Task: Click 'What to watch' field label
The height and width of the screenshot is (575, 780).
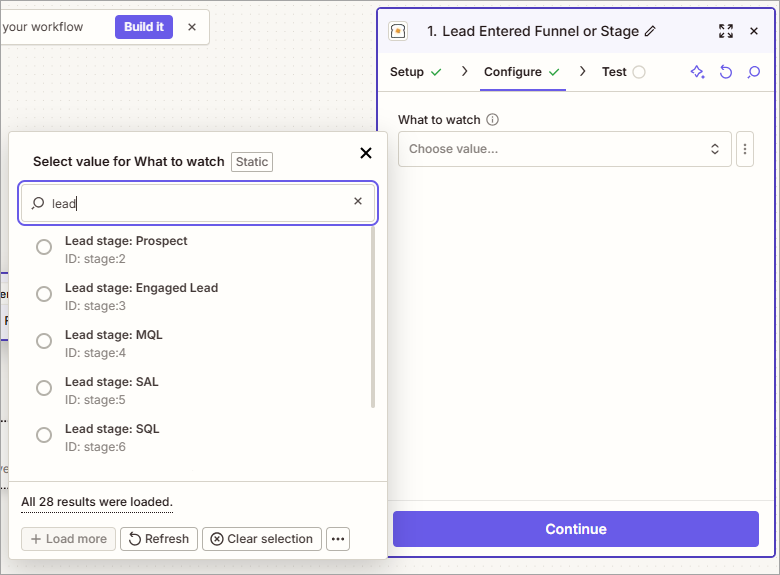Action: tap(439, 120)
